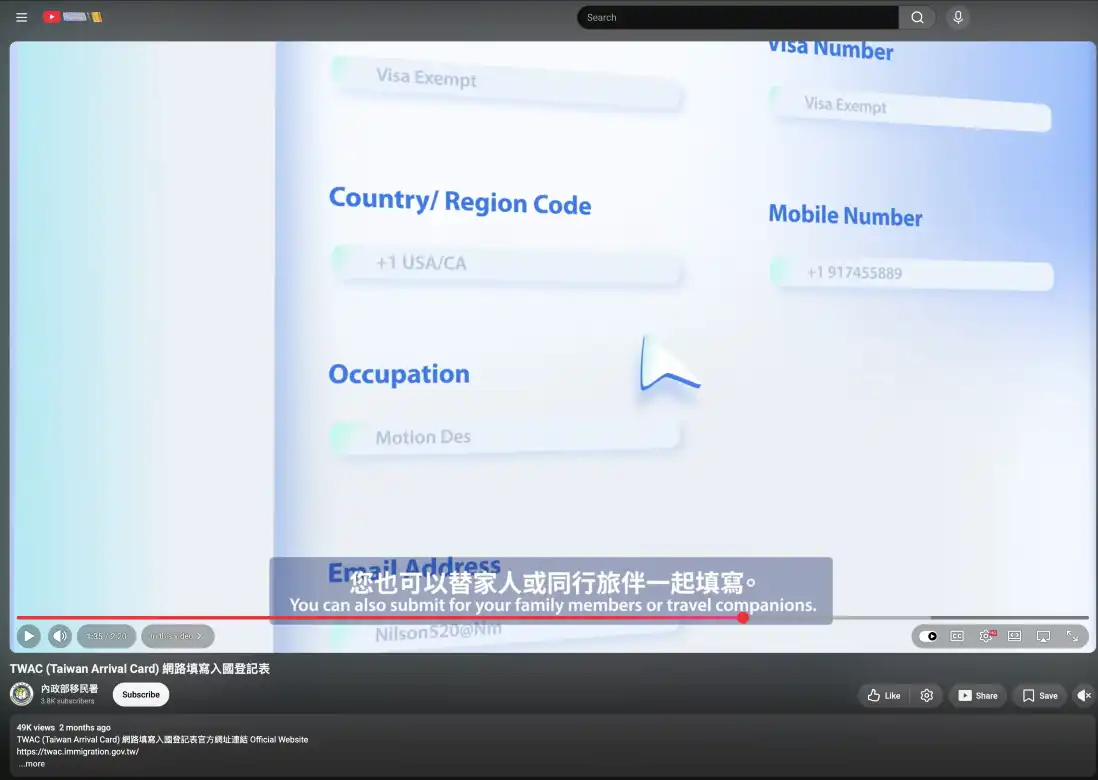Focus the Search input field
The width and height of the screenshot is (1098, 780).
[737, 18]
